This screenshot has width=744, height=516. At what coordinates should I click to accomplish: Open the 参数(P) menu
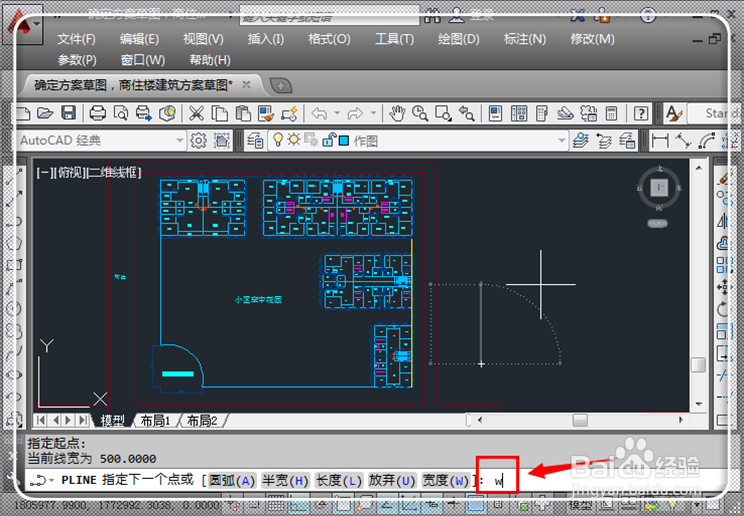pyautogui.click(x=77, y=60)
